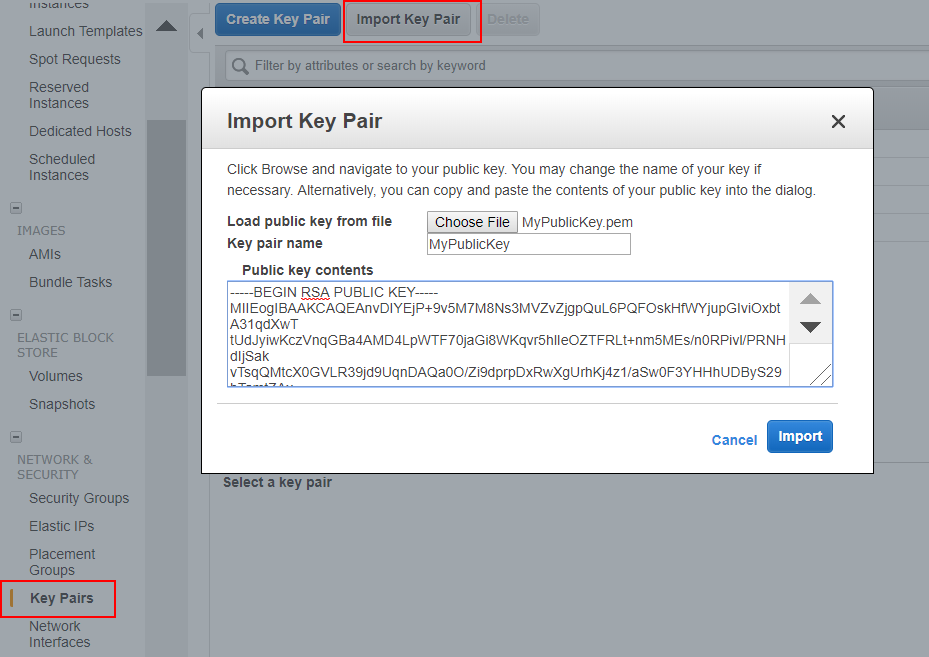Open Key Pairs in the sidebar
This screenshot has height=657, width=929.
[62, 598]
